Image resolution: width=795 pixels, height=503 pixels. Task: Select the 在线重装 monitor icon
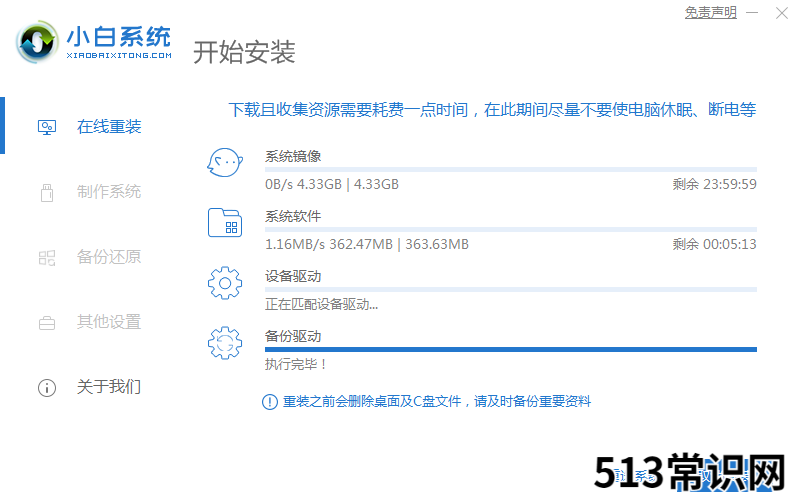[47, 127]
